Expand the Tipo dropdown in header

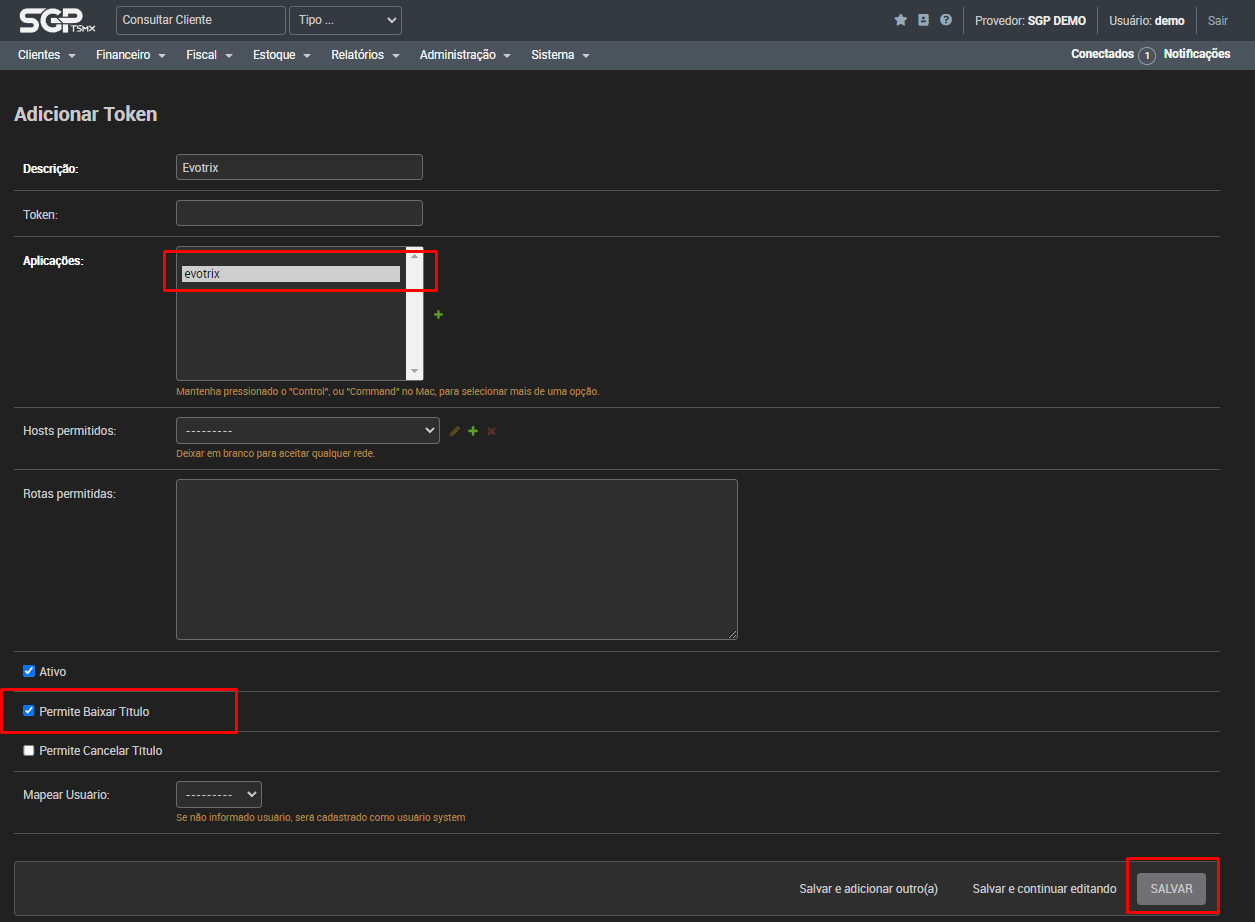345,20
